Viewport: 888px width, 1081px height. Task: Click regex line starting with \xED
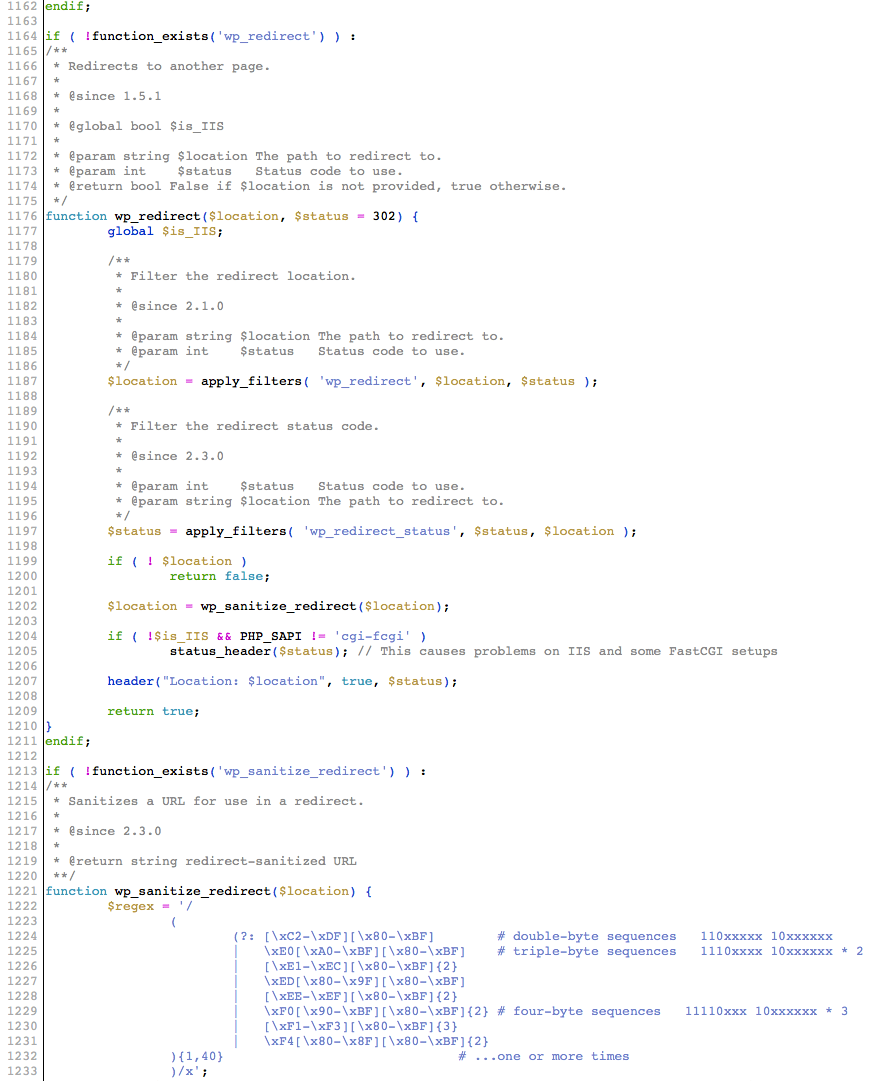click(x=364, y=981)
